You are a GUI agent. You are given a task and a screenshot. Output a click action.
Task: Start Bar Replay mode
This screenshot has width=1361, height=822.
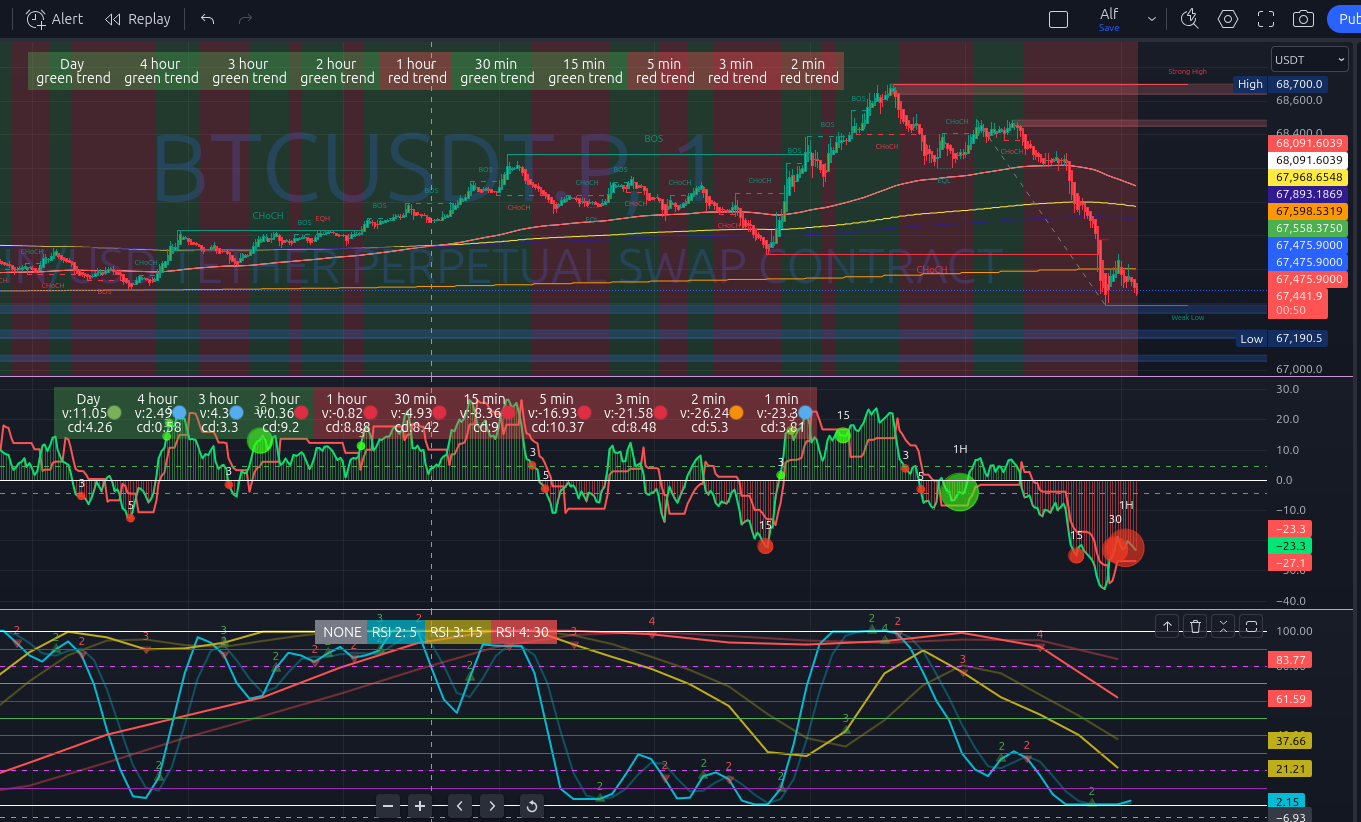point(138,19)
